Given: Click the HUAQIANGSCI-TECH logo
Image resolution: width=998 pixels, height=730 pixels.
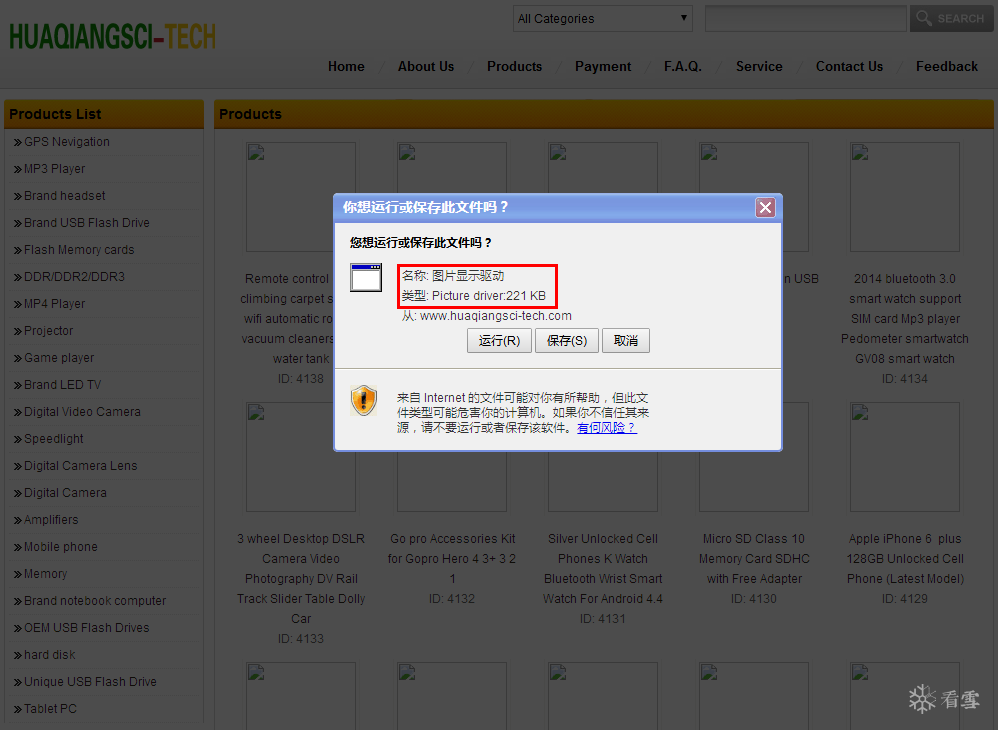Looking at the screenshot, I should (113, 36).
